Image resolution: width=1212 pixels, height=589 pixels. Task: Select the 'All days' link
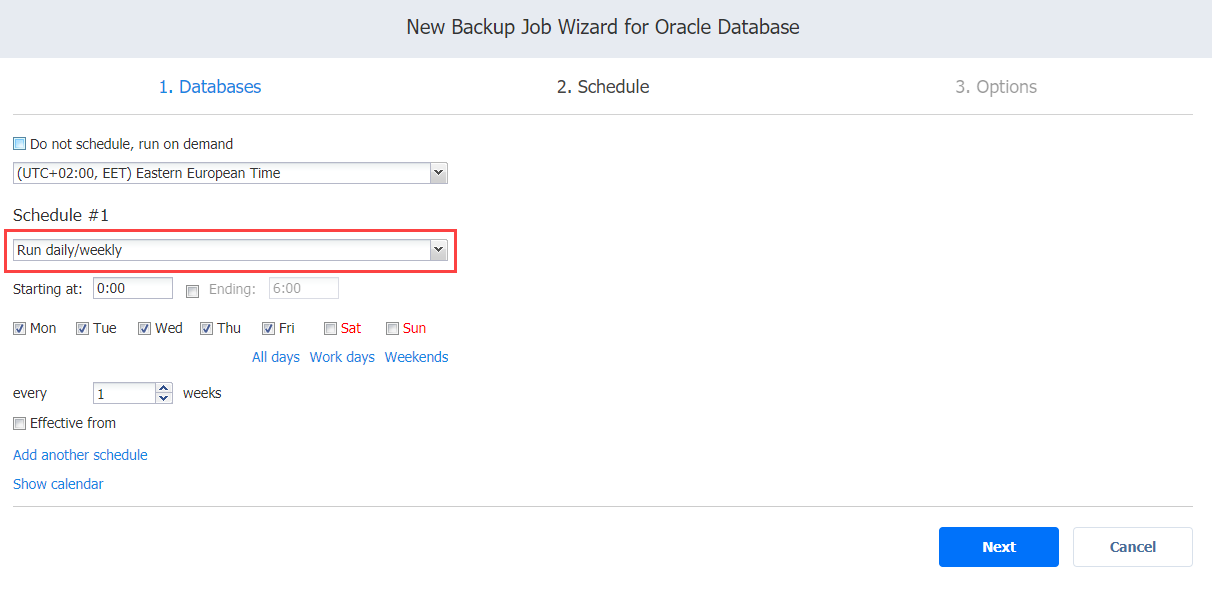click(276, 357)
